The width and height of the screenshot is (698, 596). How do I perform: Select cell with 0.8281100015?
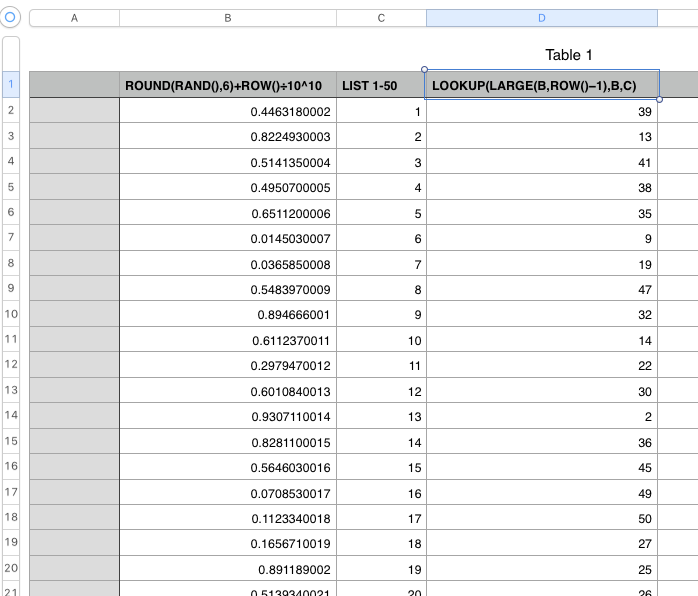[x=228, y=441]
